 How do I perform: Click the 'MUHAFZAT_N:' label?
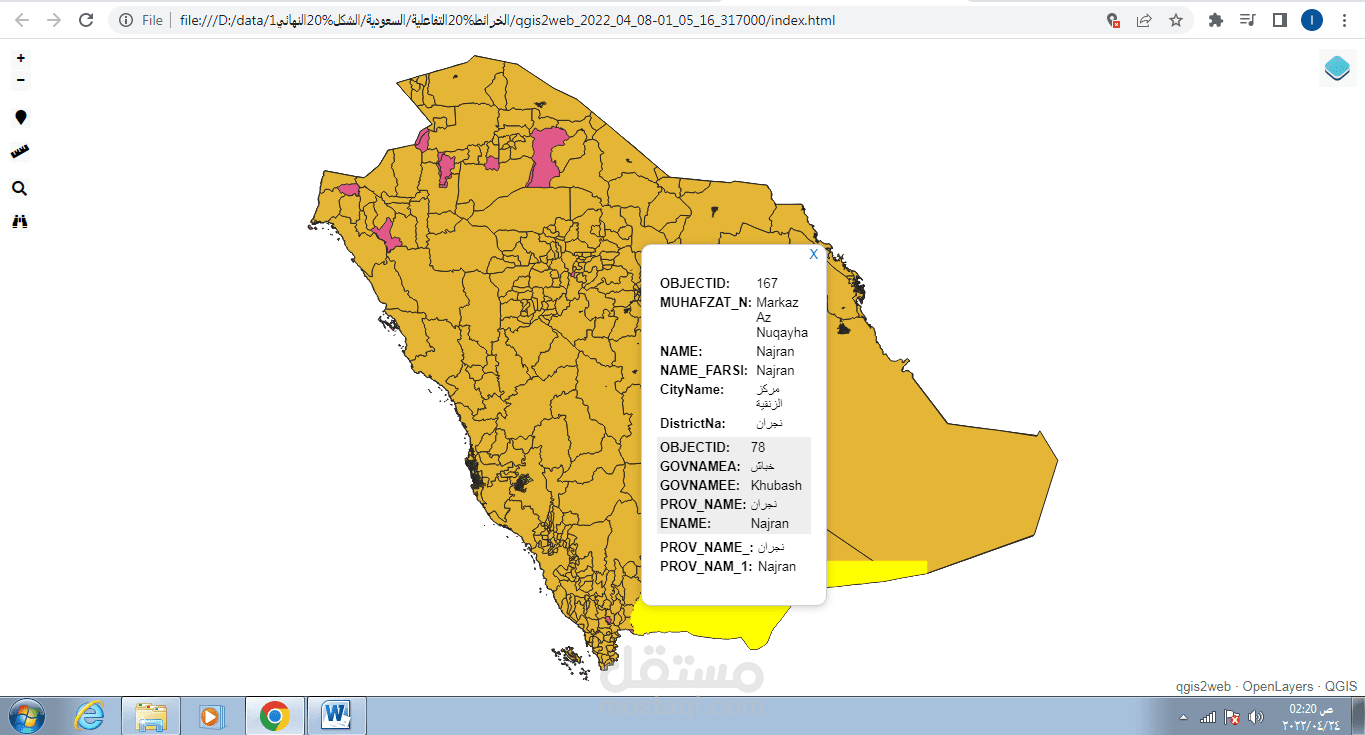point(706,302)
